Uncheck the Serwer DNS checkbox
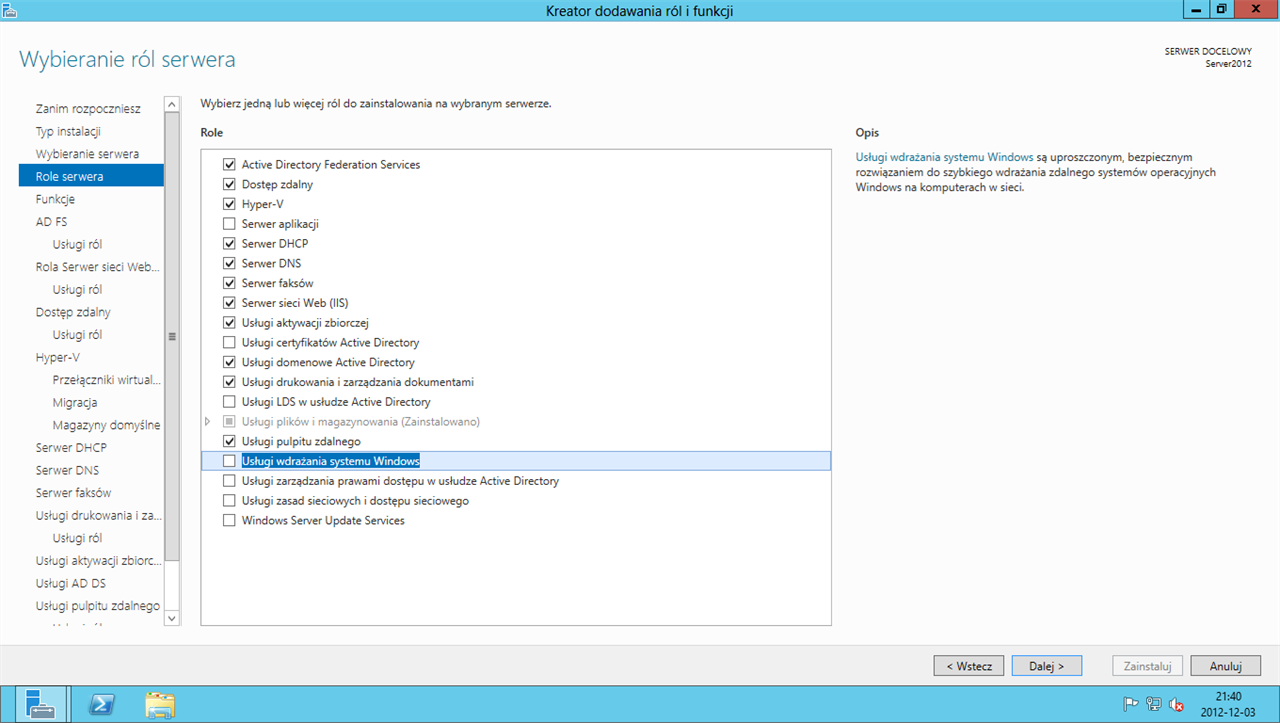The width and height of the screenshot is (1280, 723). [229, 263]
